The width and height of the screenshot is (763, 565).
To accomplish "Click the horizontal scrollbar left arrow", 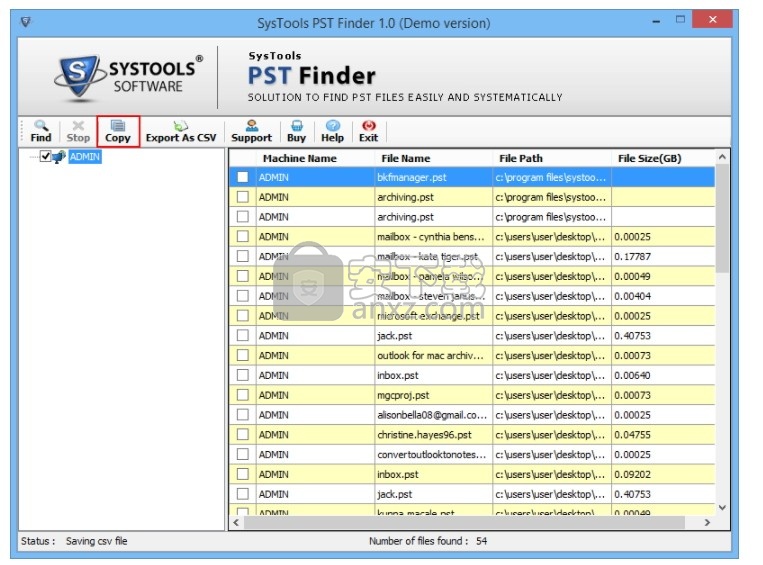I will coord(236,522).
